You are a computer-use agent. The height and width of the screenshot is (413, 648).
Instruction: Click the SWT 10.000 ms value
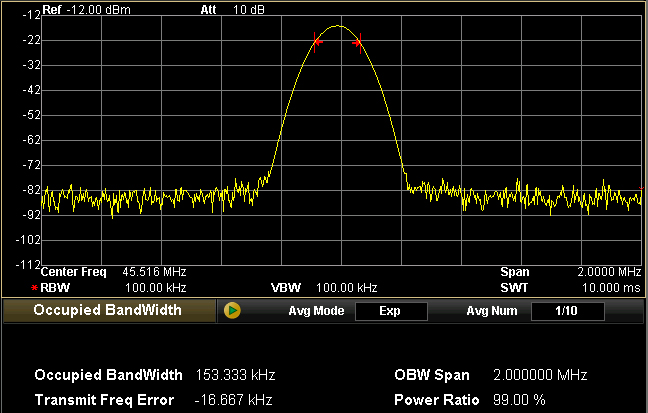coord(611,288)
